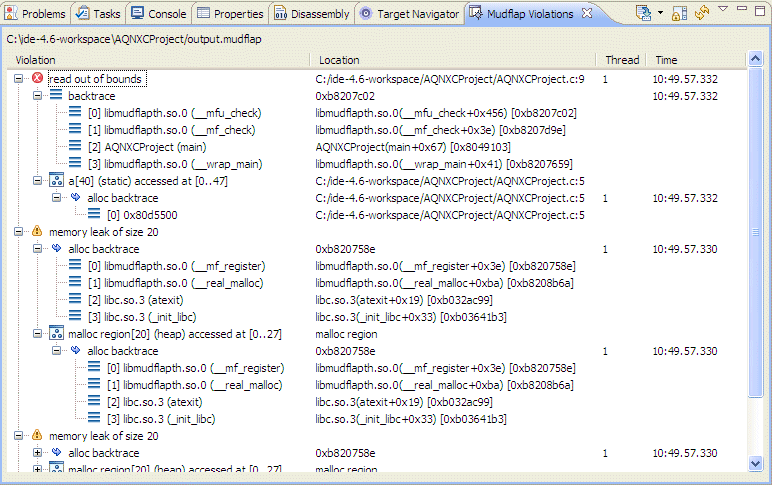
Task: Click the import Mudflap log icon
Action: click(x=645, y=14)
